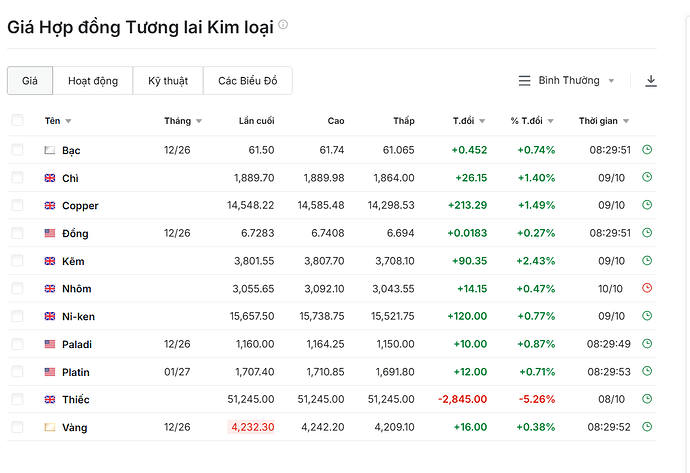This screenshot has width=690, height=473.
Task: Click the -5.26% change value
Action: tap(536, 400)
